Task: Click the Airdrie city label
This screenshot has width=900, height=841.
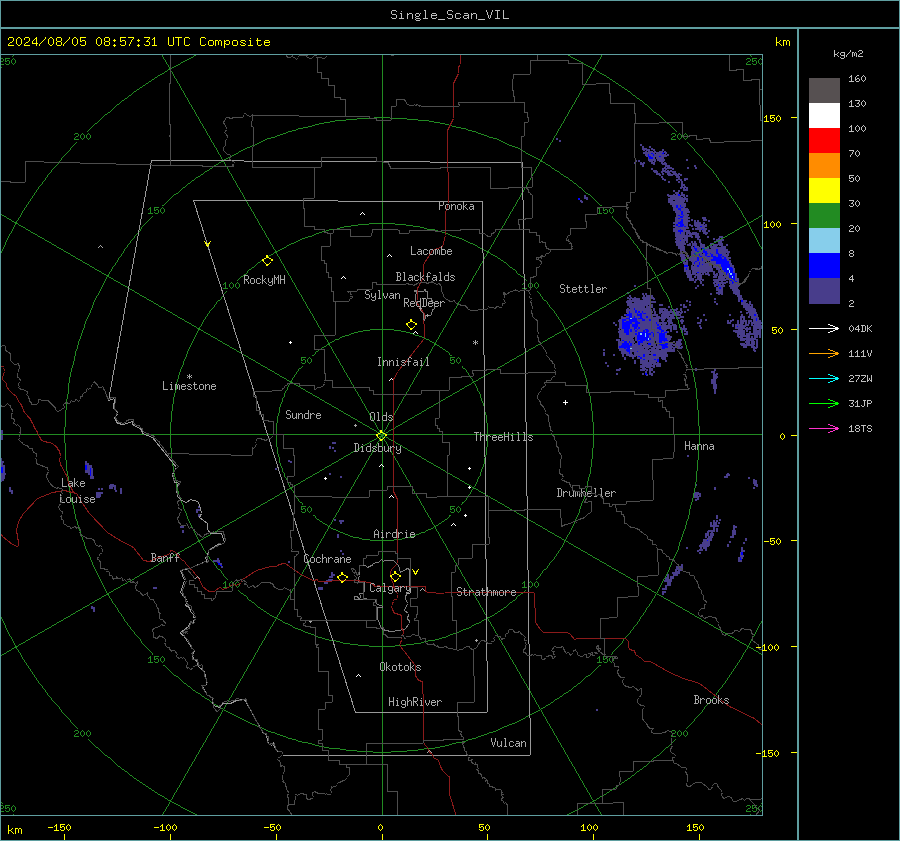Action: click(x=394, y=534)
